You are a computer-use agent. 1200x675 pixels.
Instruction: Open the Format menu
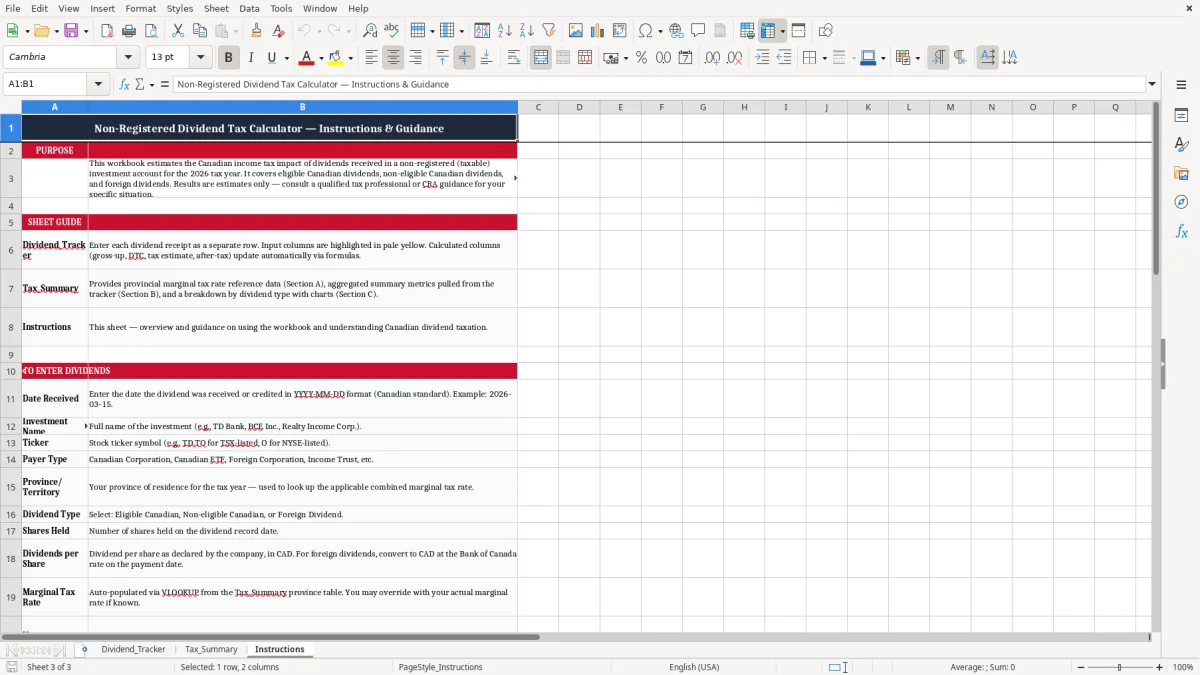pos(140,8)
